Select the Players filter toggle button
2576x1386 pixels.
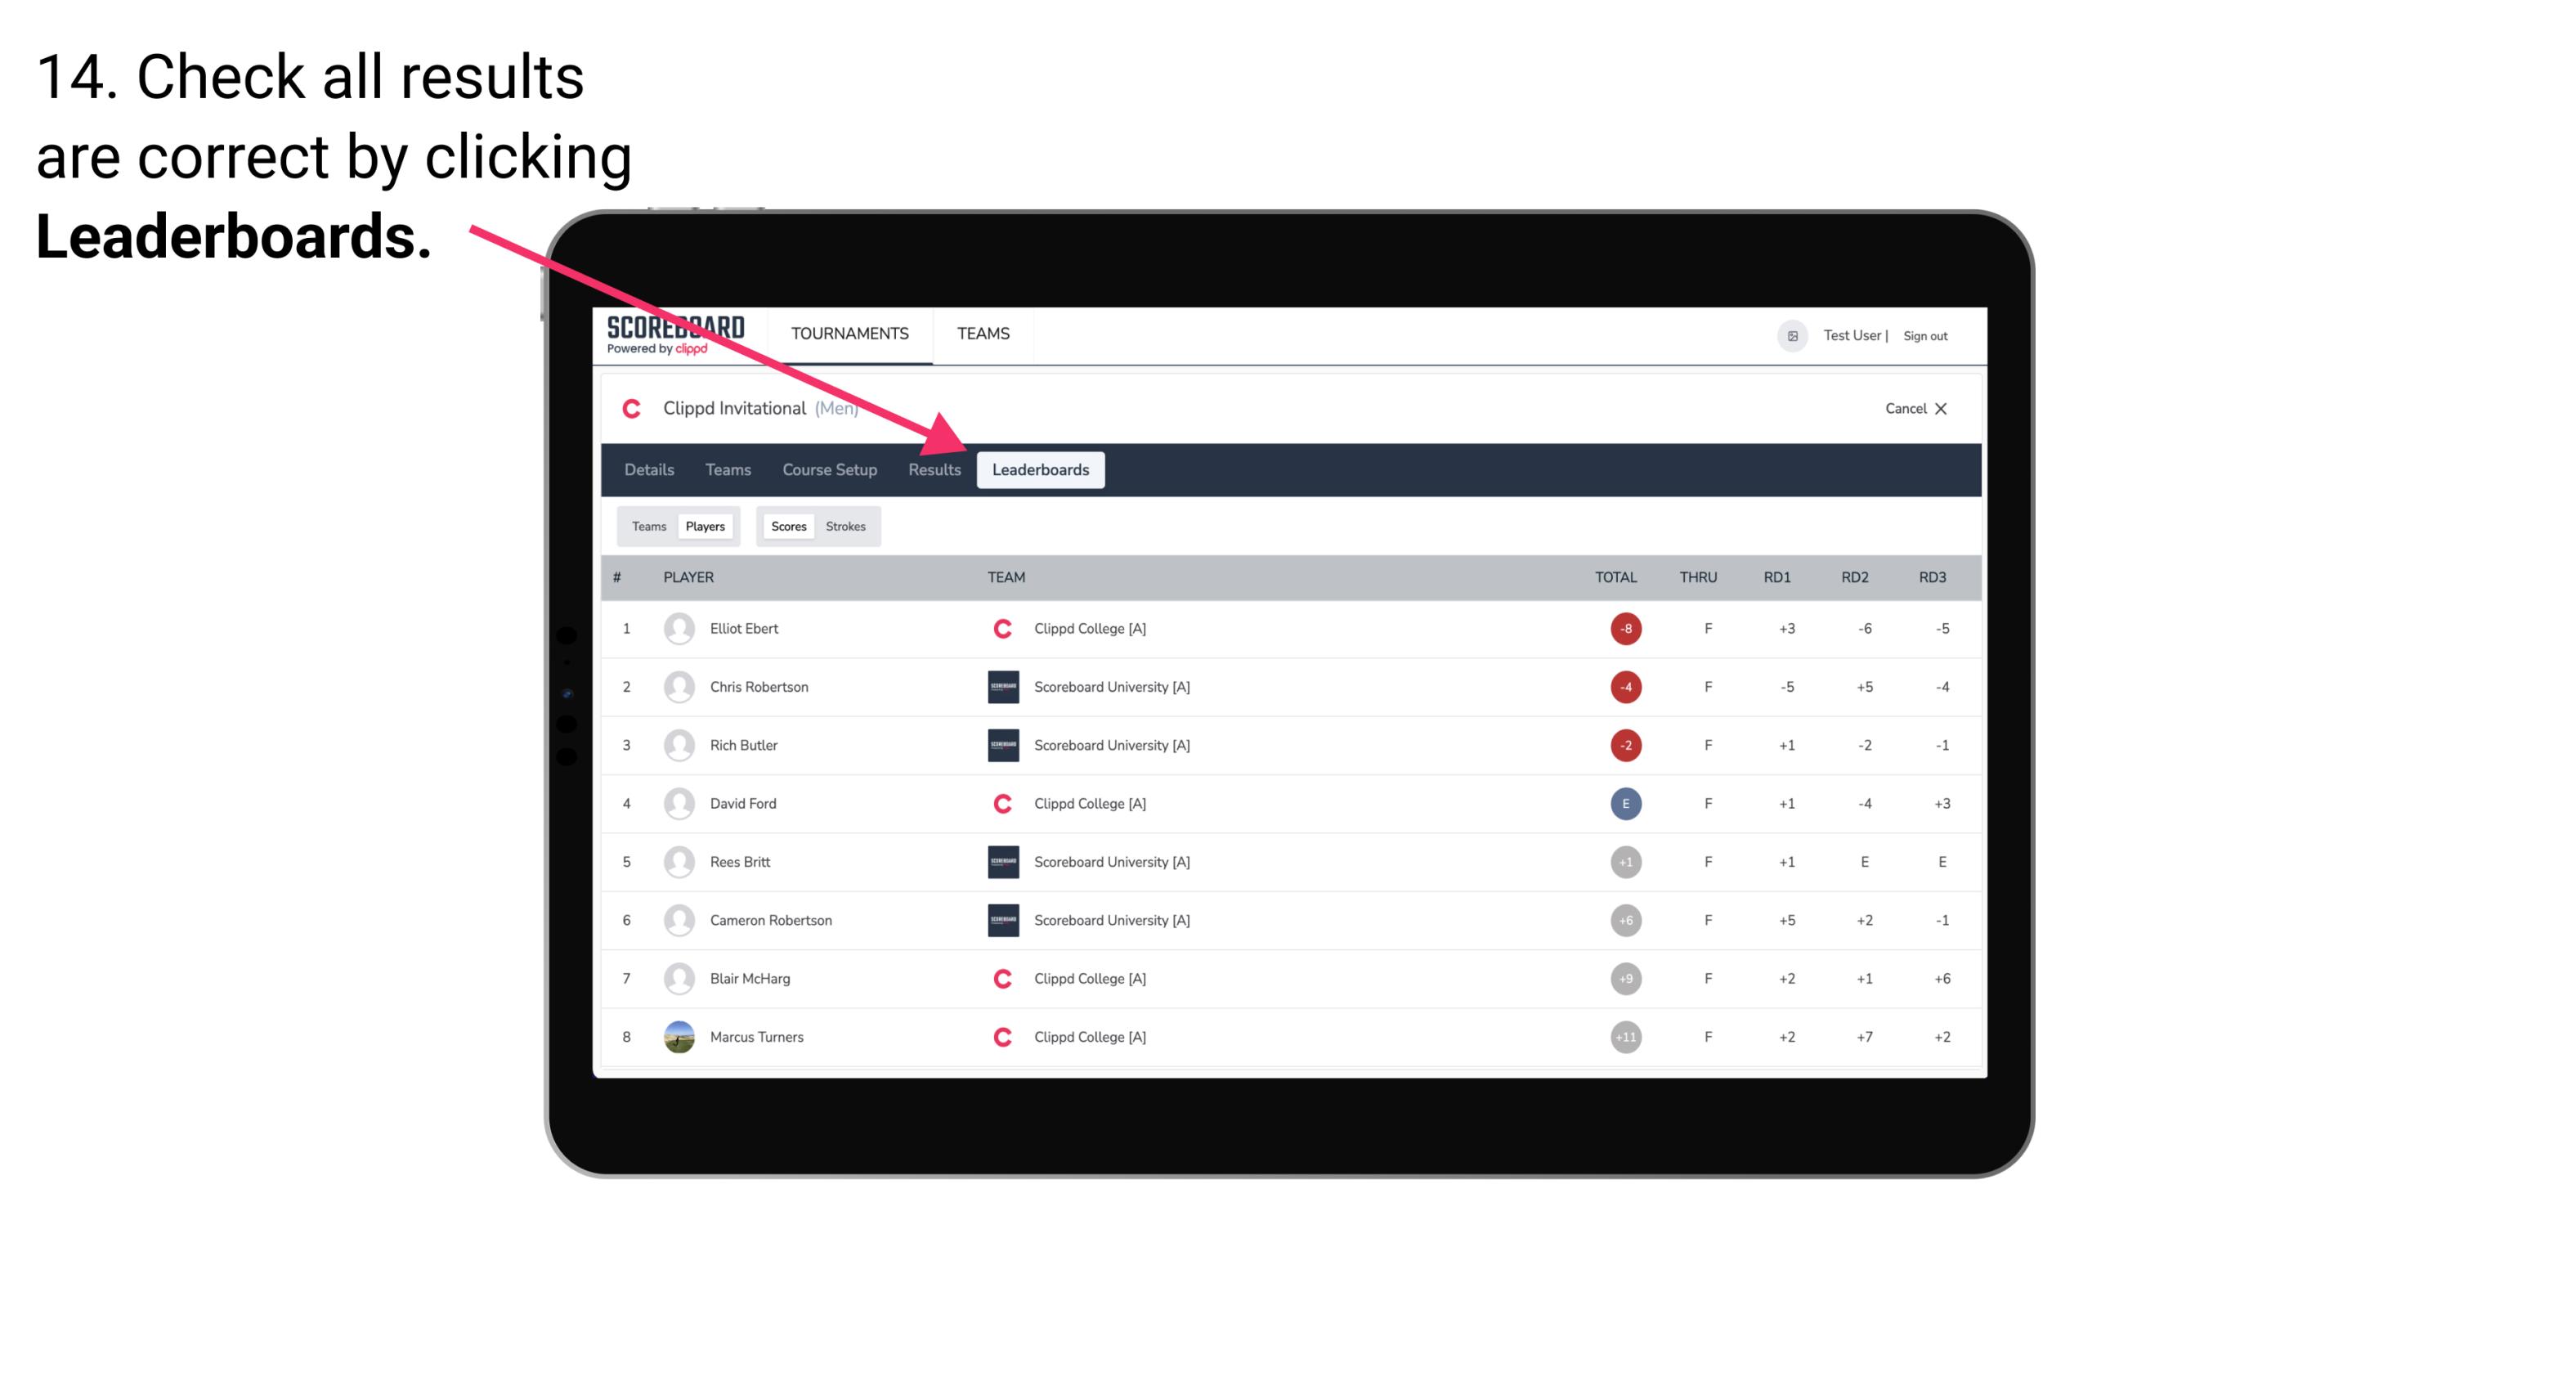(706, 526)
